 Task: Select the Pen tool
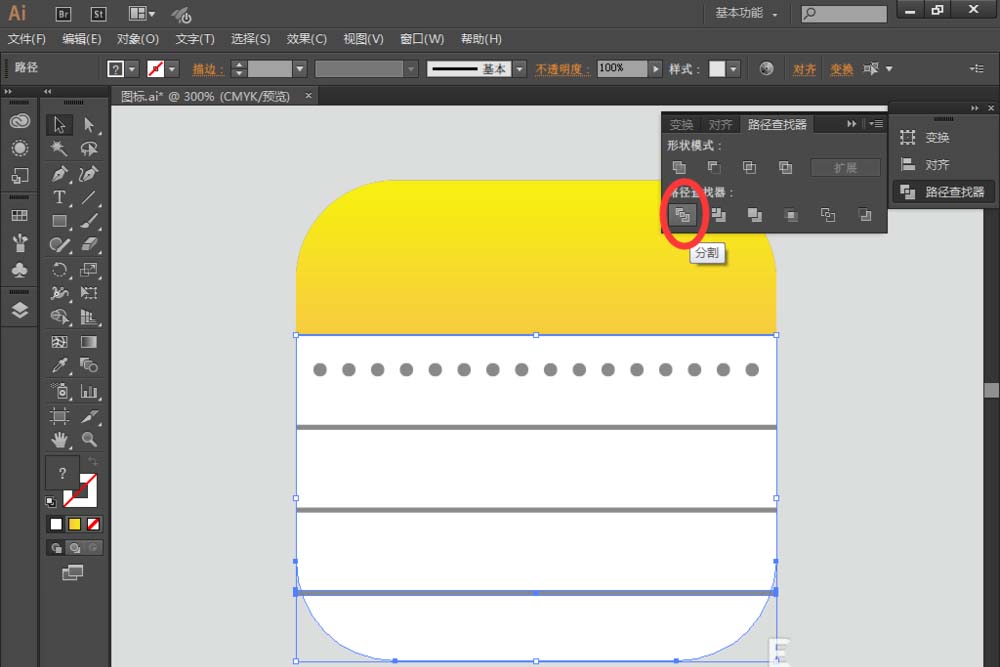(59, 173)
